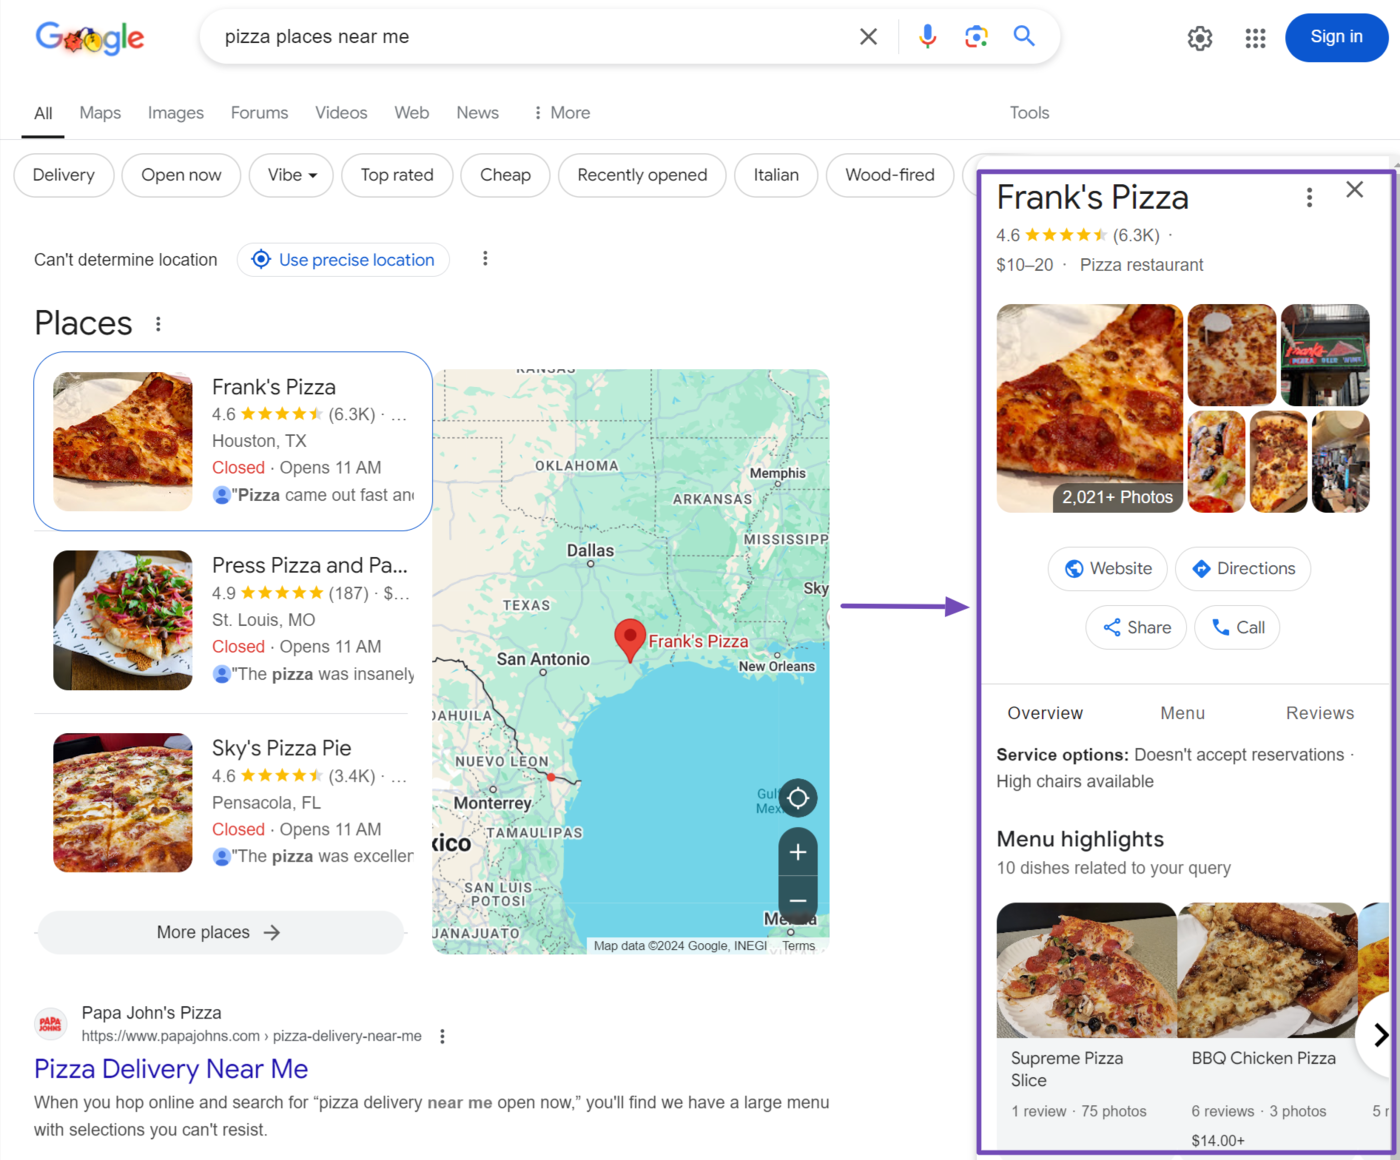The height and width of the screenshot is (1160, 1400).
Task: Zoom out on the map
Action: [x=798, y=900]
